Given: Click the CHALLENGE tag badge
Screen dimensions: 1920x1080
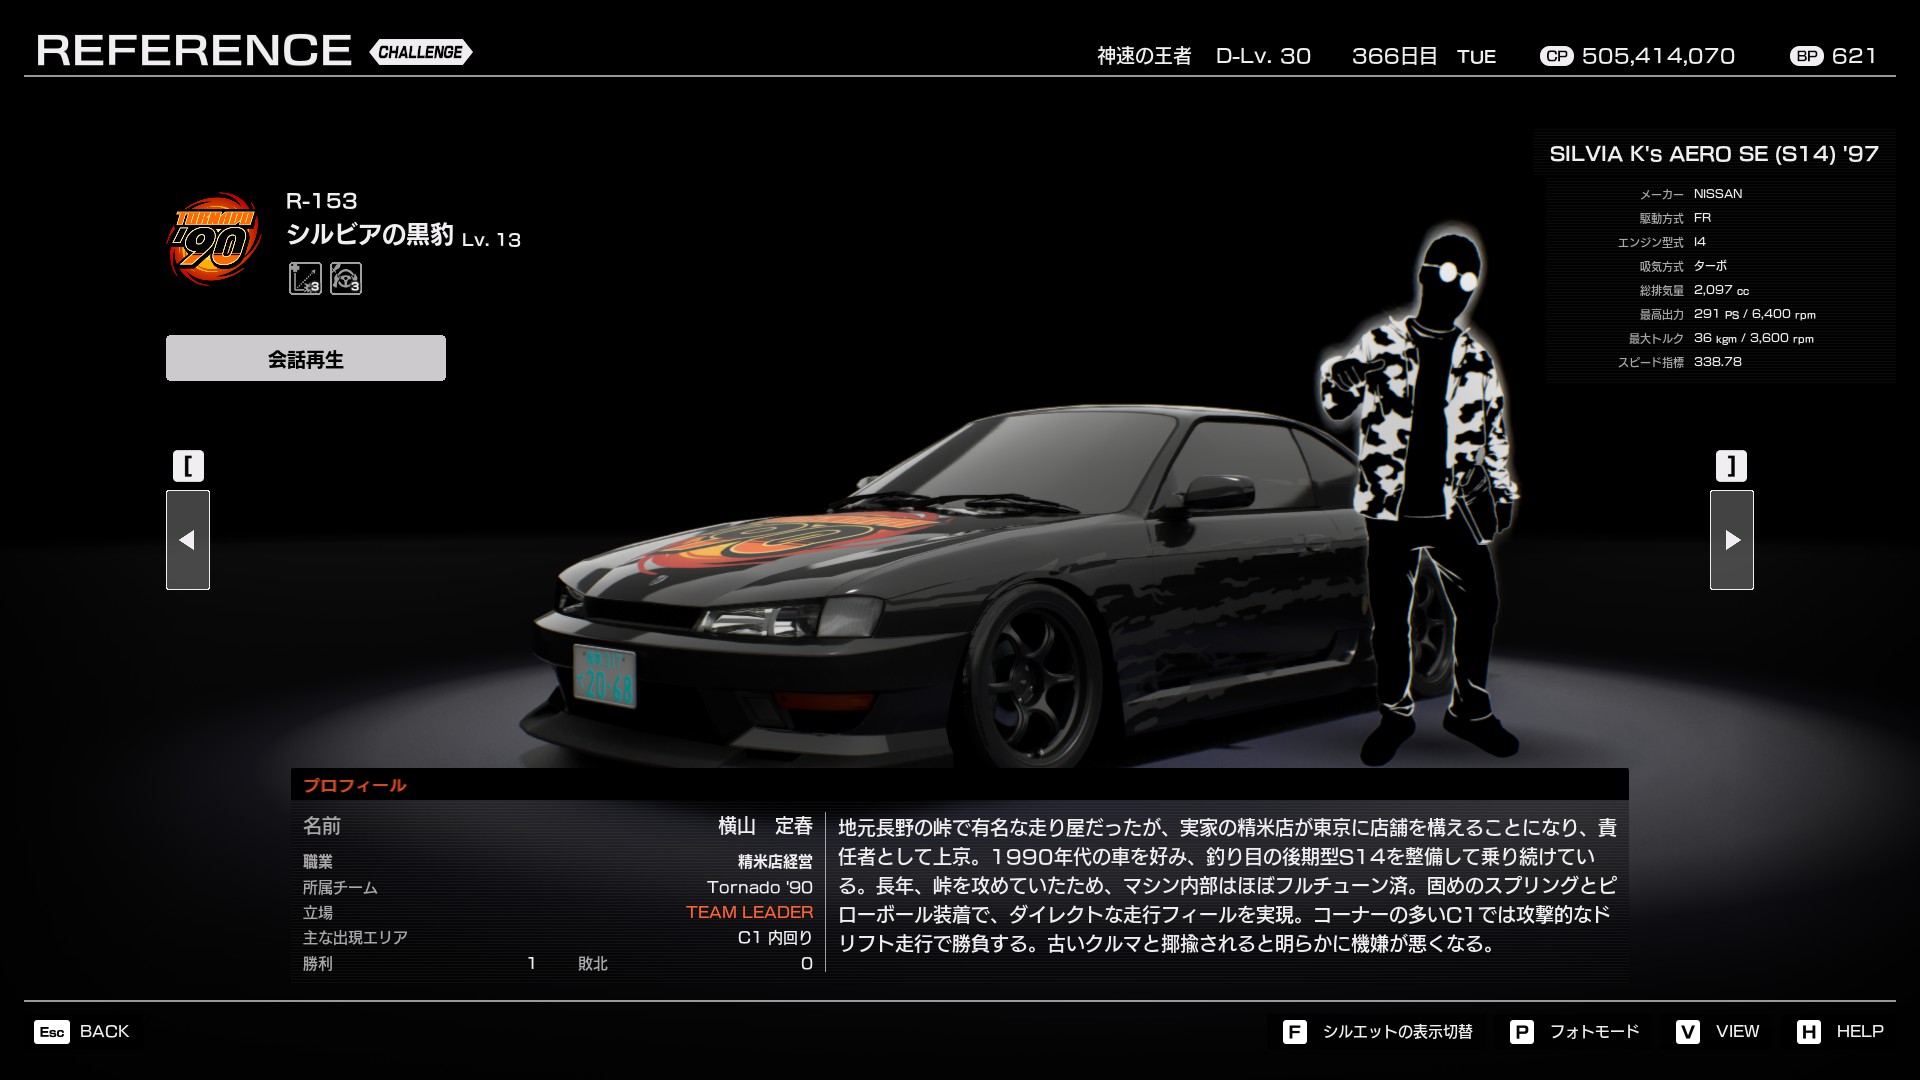Looking at the screenshot, I should click(x=420, y=52).
